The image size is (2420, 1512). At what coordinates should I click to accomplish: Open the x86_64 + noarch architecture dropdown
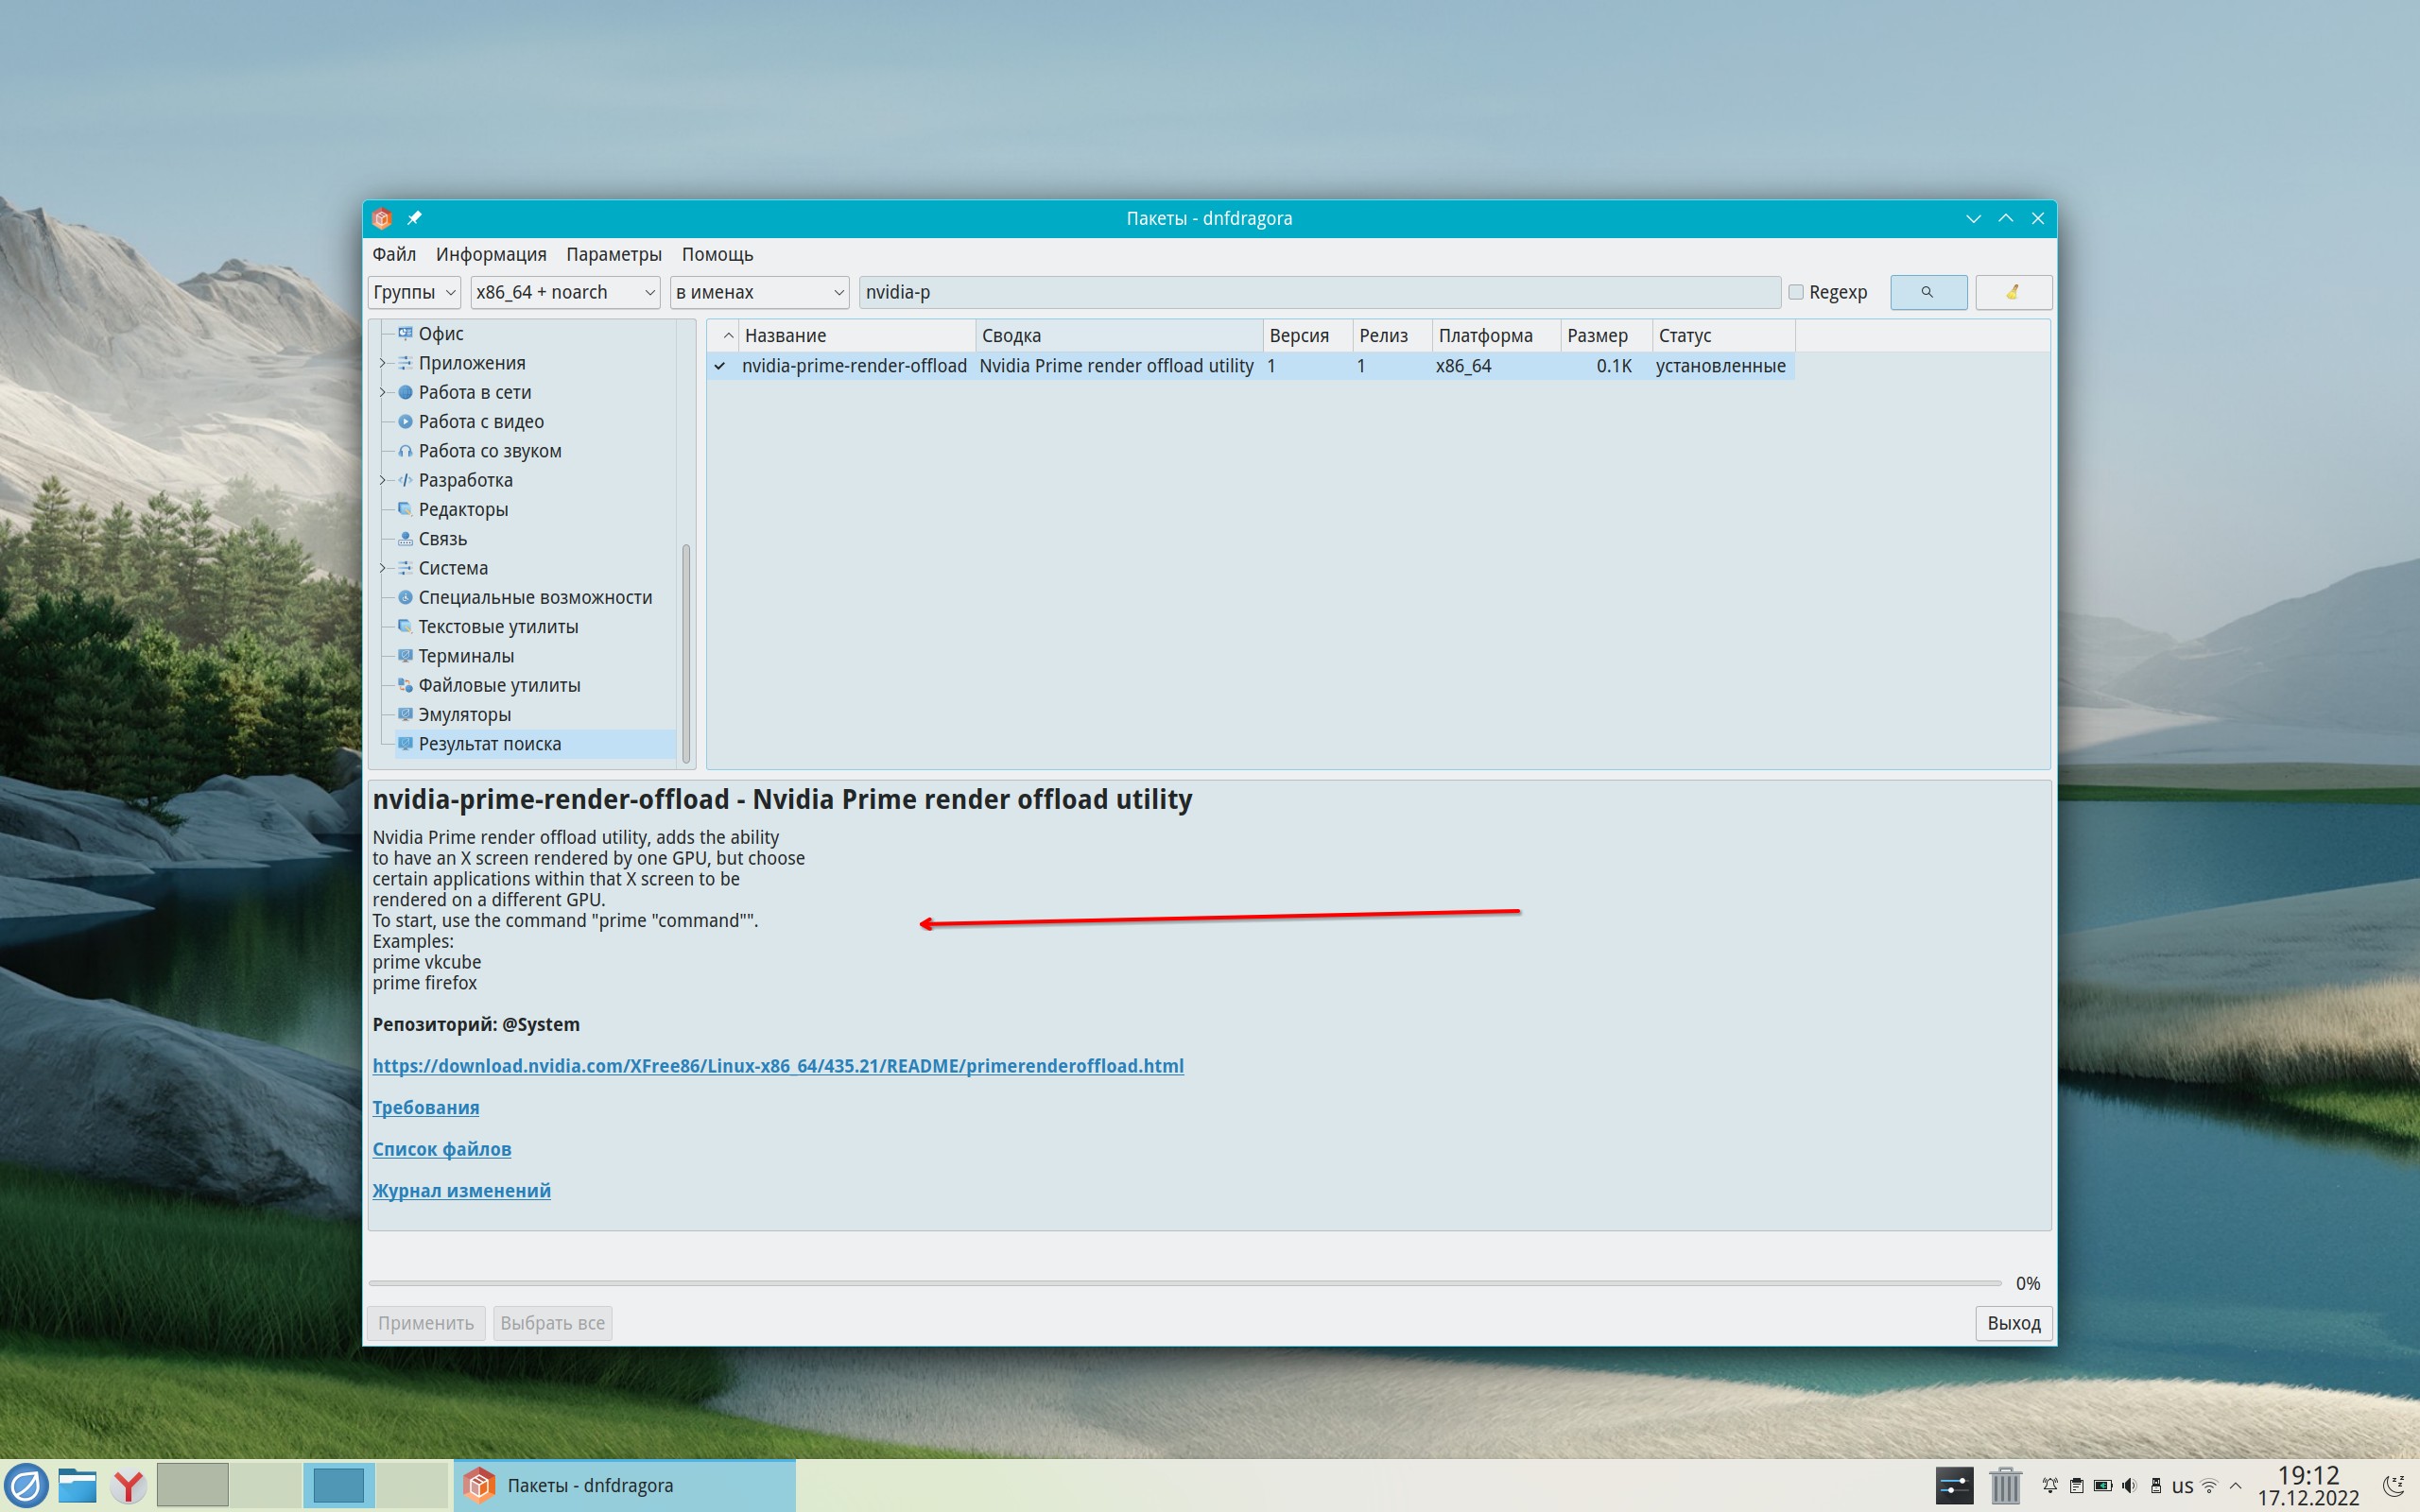click(x=565, y=292)
